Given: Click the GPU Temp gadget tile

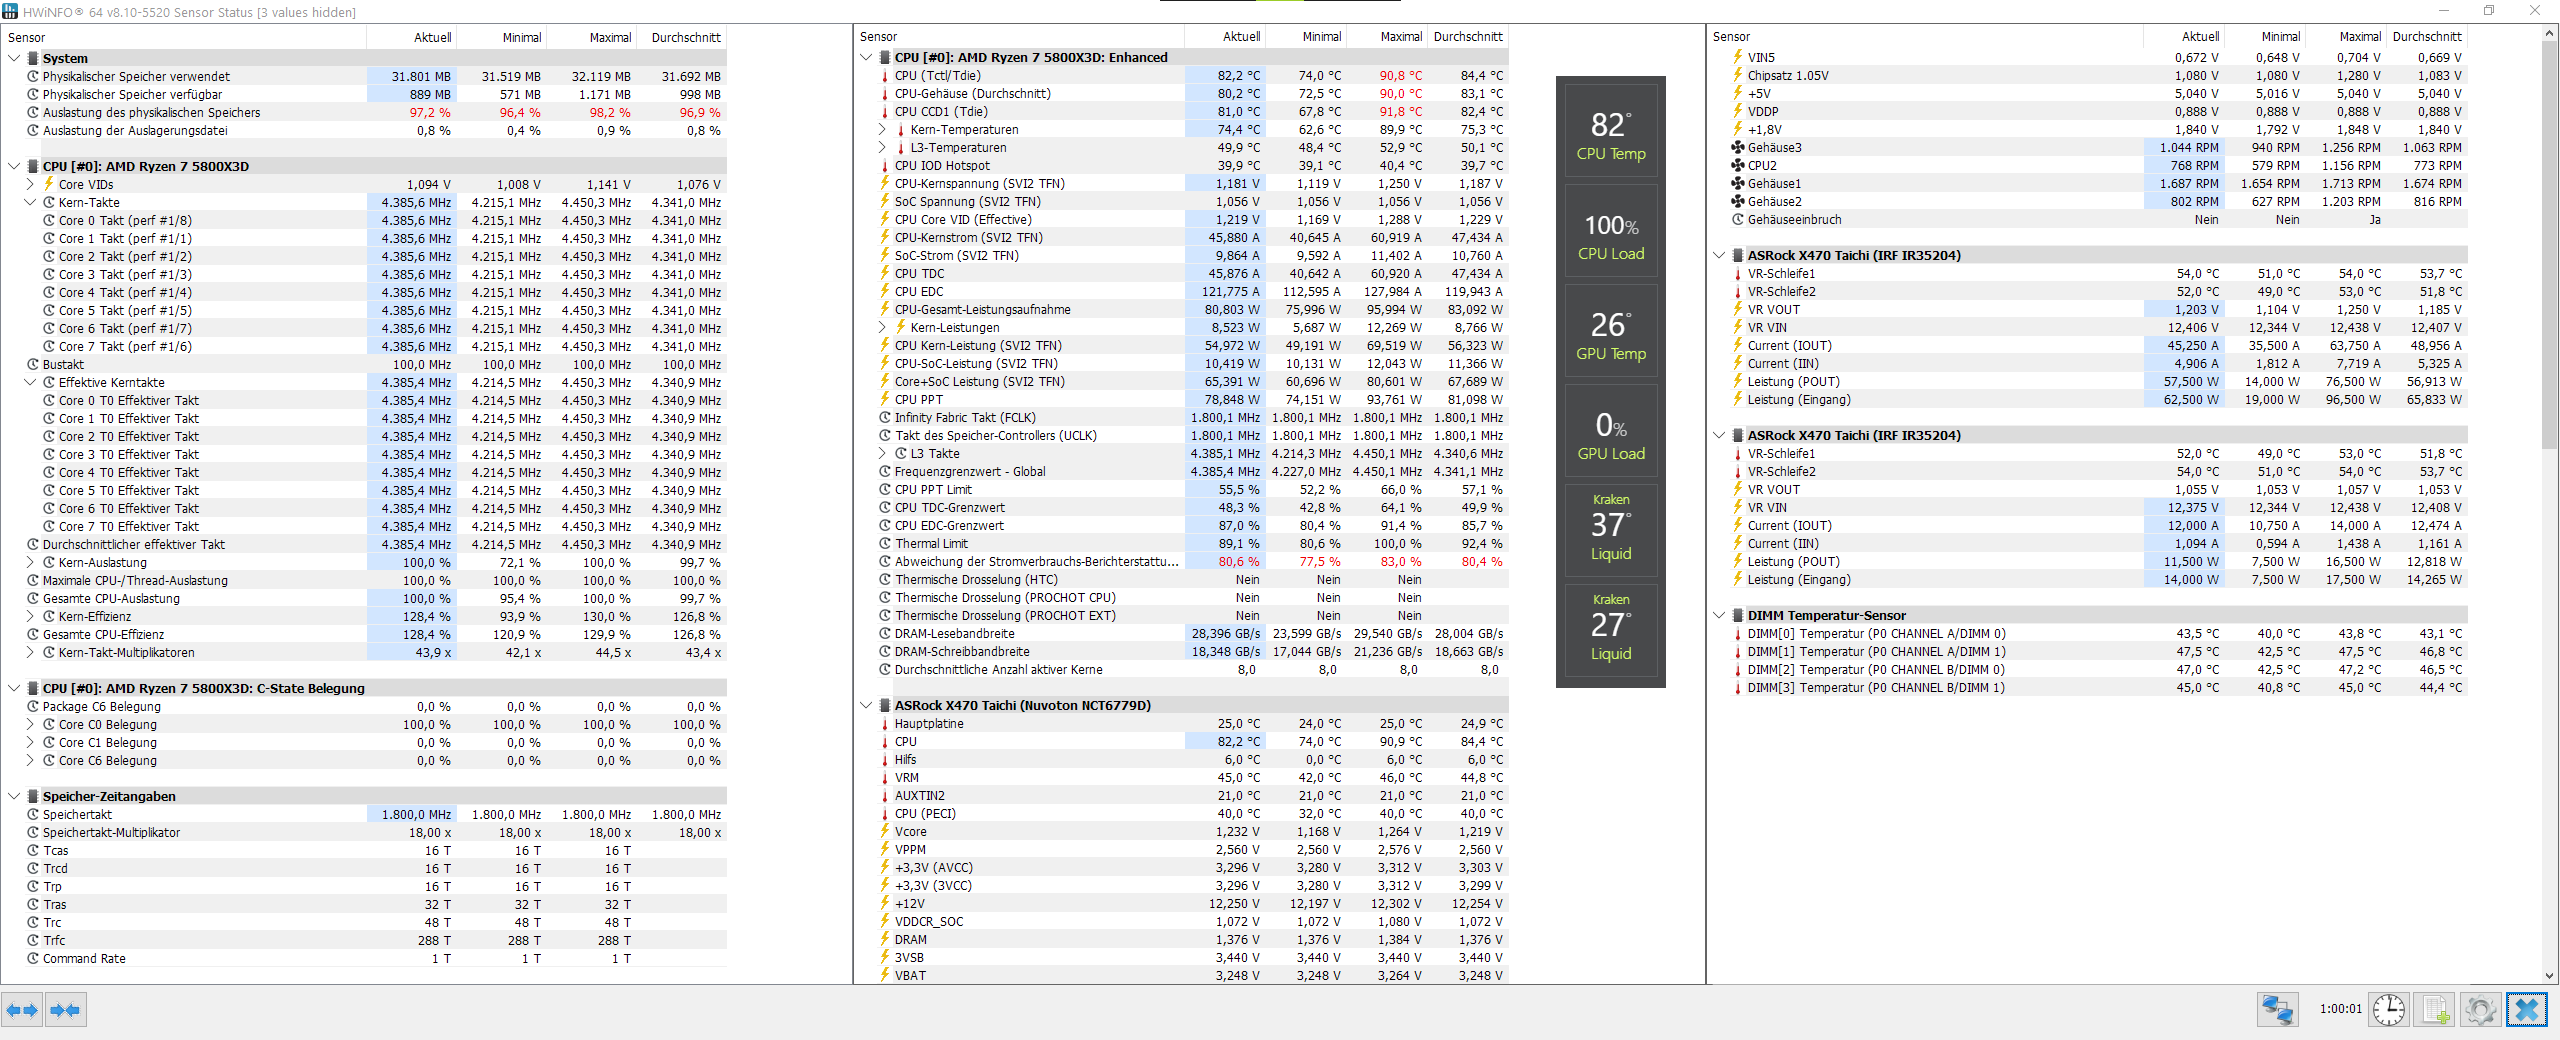Looking at the screenshot, I should [1611, 333].
